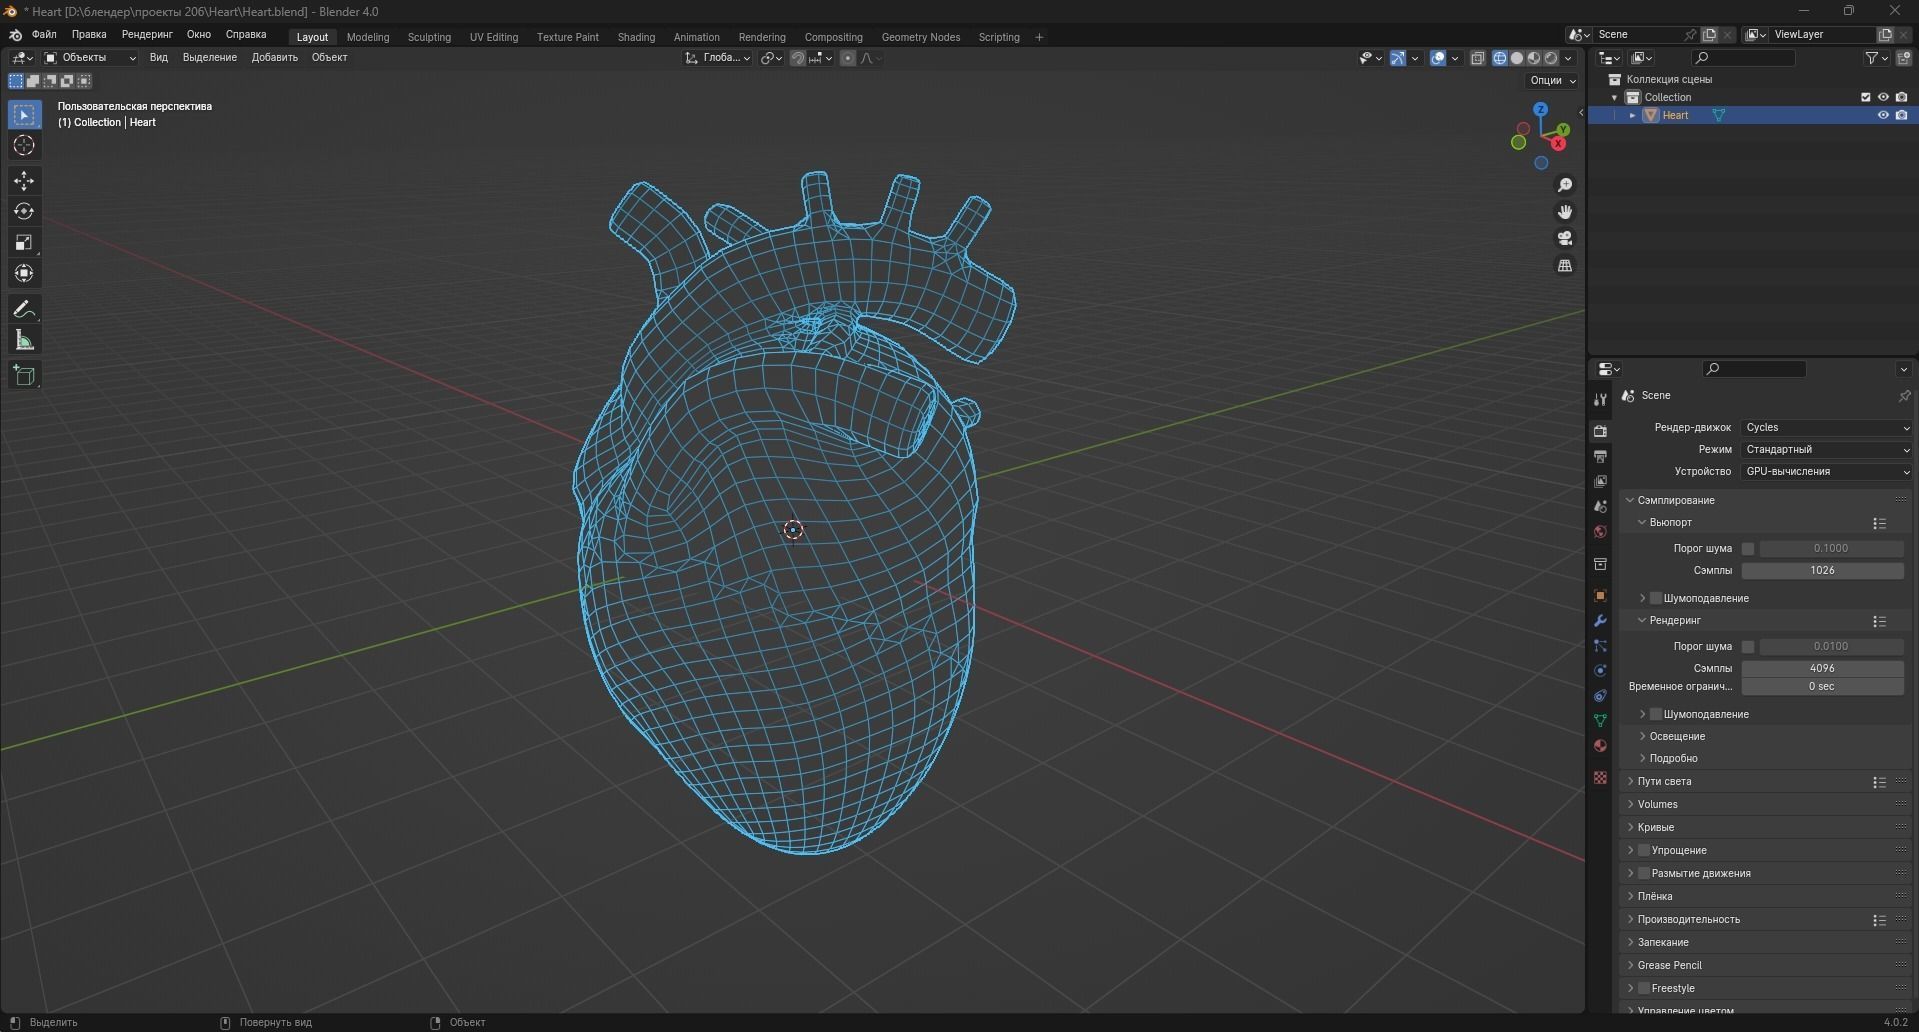
Task: Switch to the Geometry Nodes workspace tab
Action: click(921, 37)
